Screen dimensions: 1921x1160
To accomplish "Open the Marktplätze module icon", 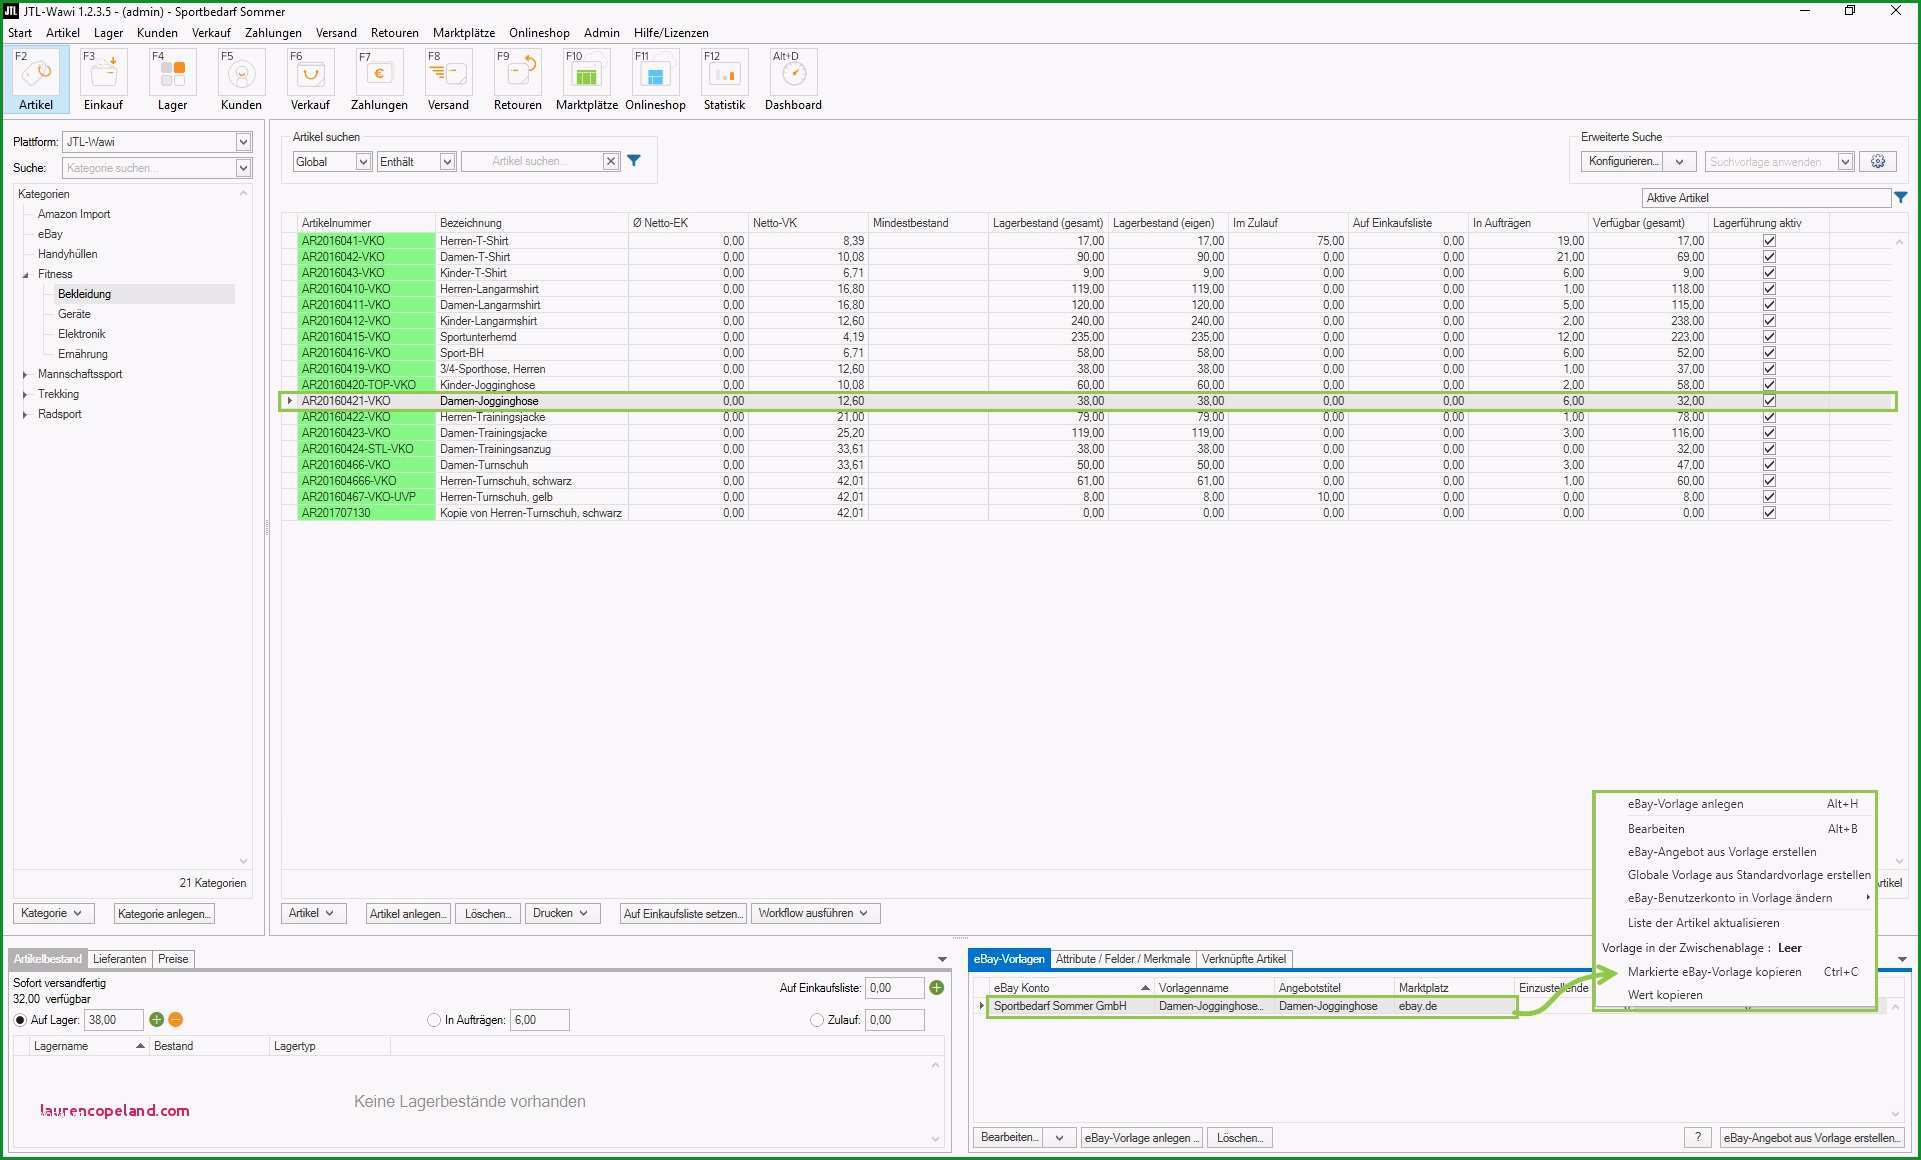I will 586,80.
